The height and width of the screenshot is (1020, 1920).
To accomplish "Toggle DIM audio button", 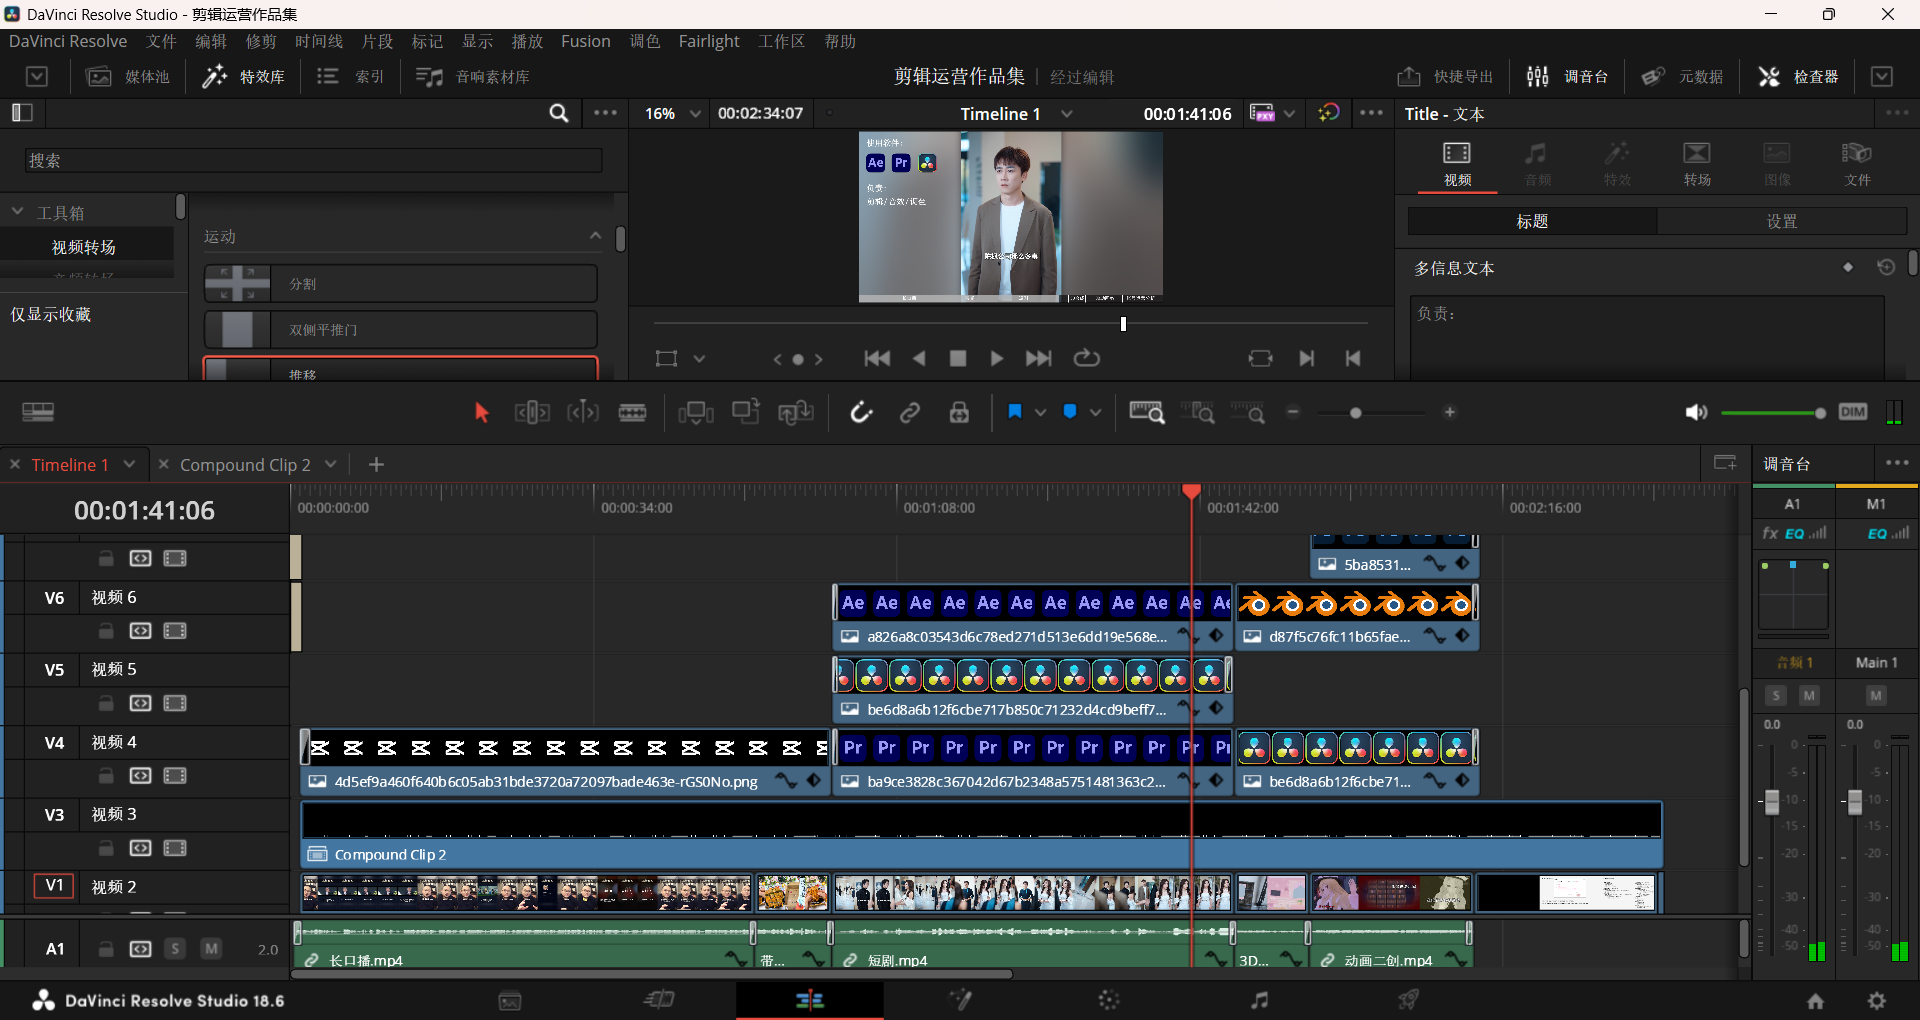I will 1852,412.
